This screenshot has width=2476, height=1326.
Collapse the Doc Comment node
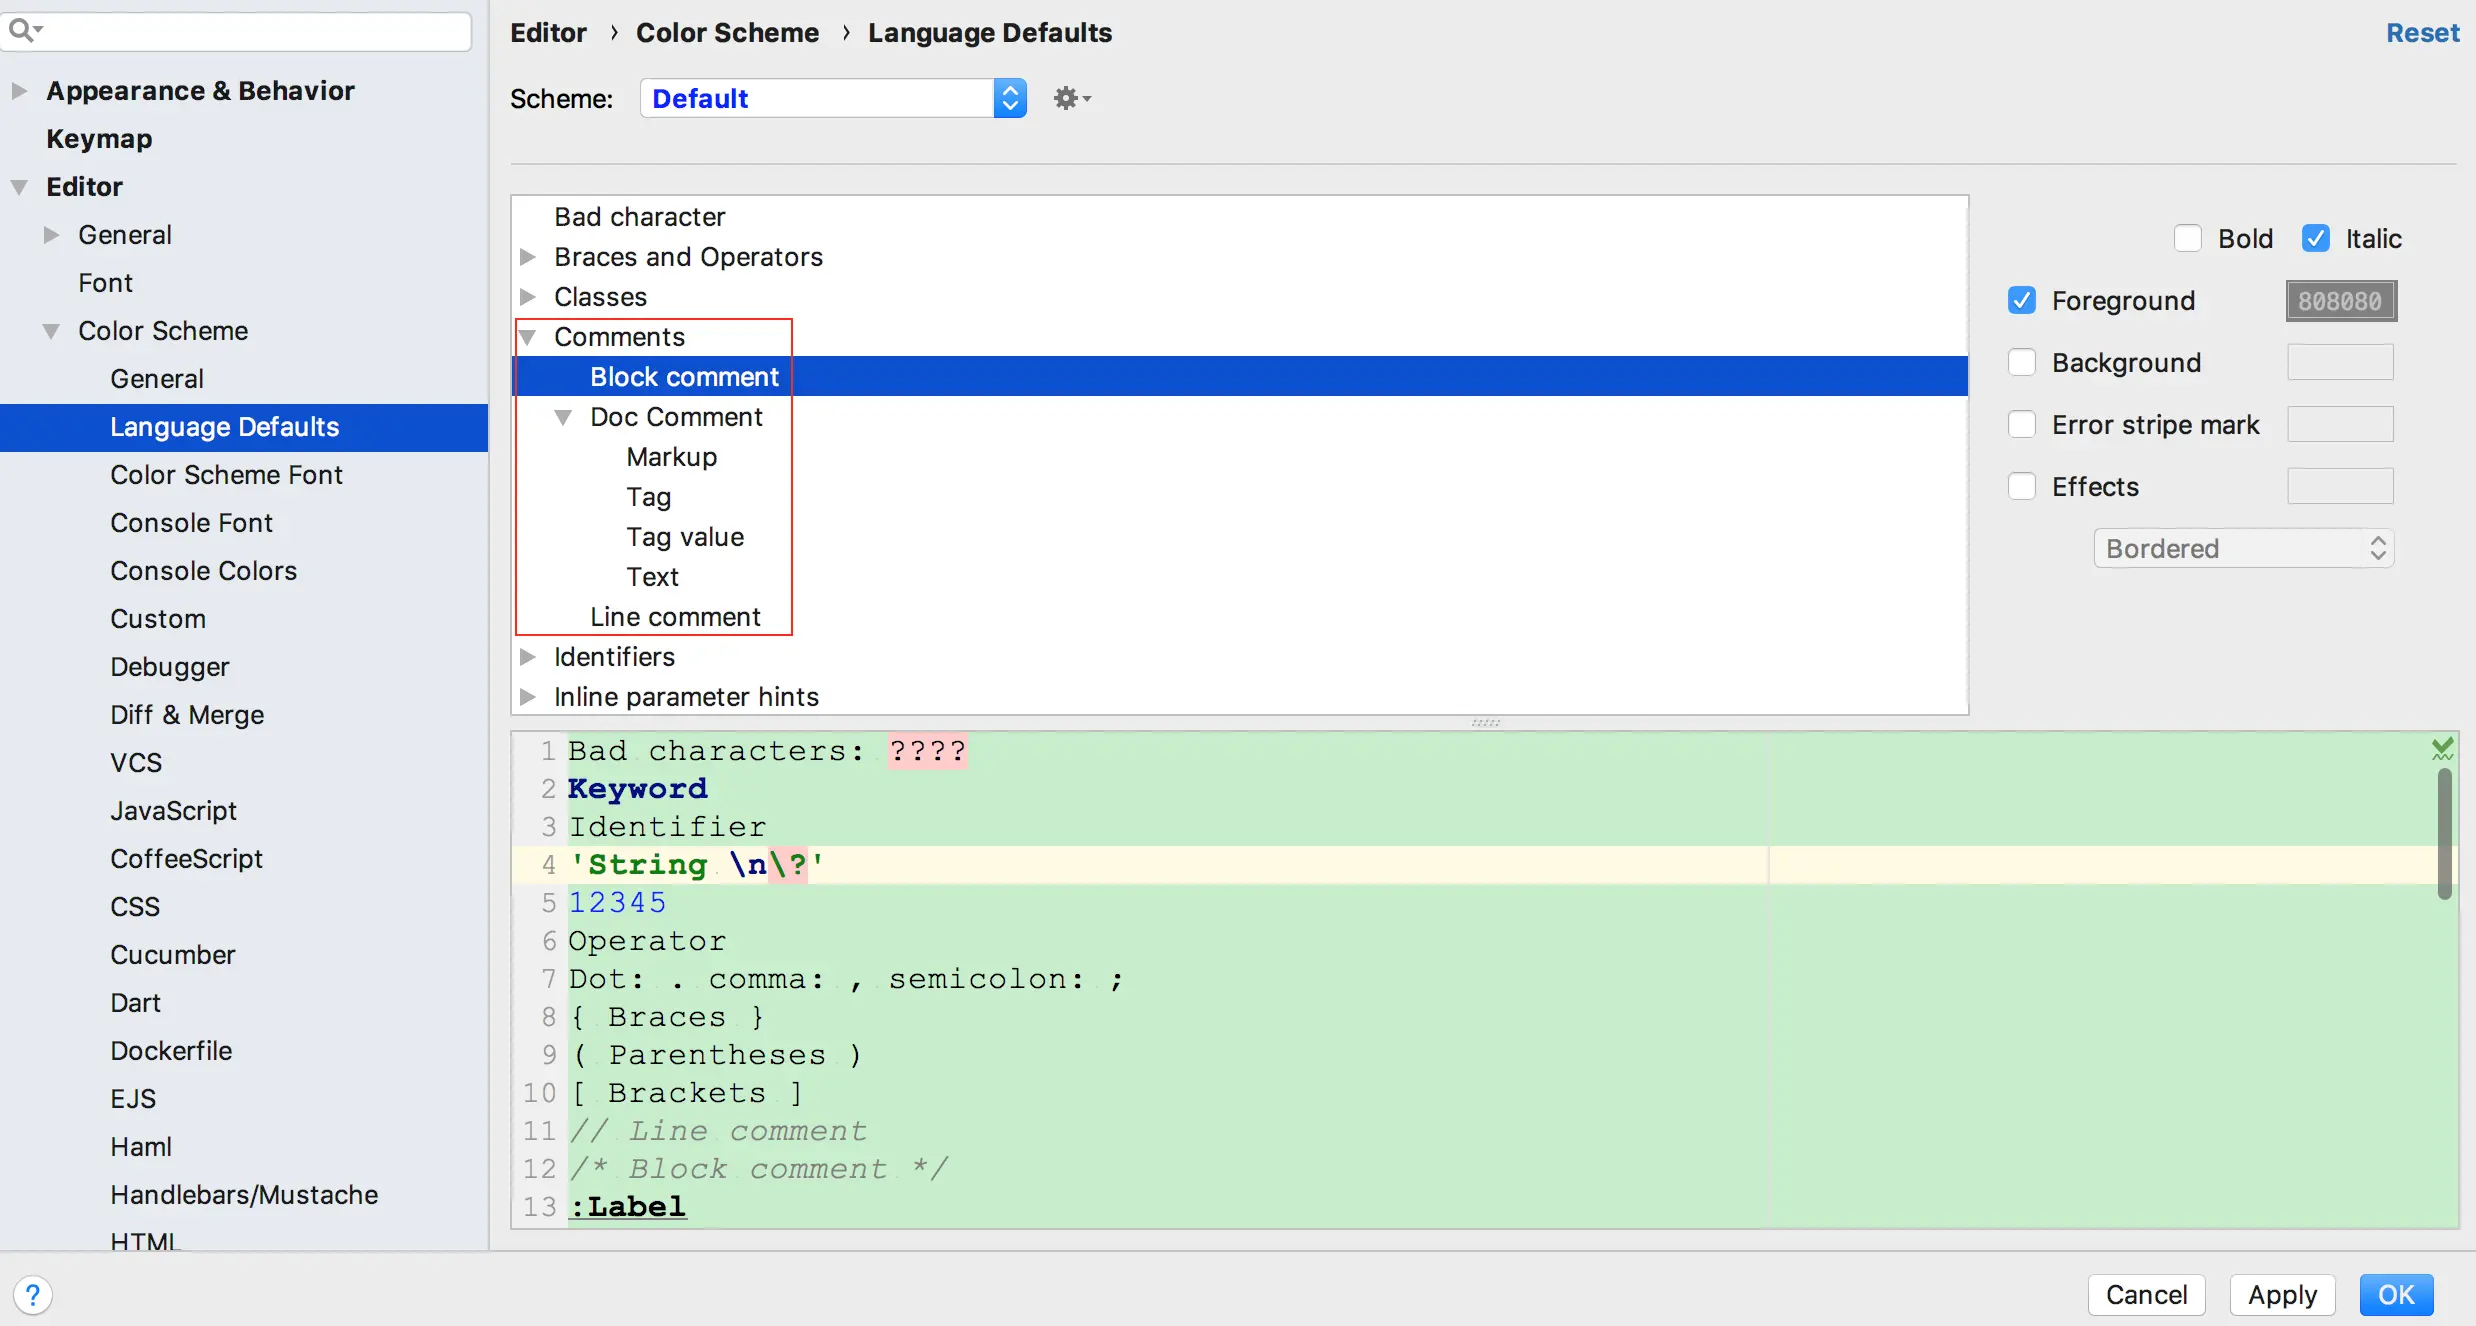click(x=563, y=417)
